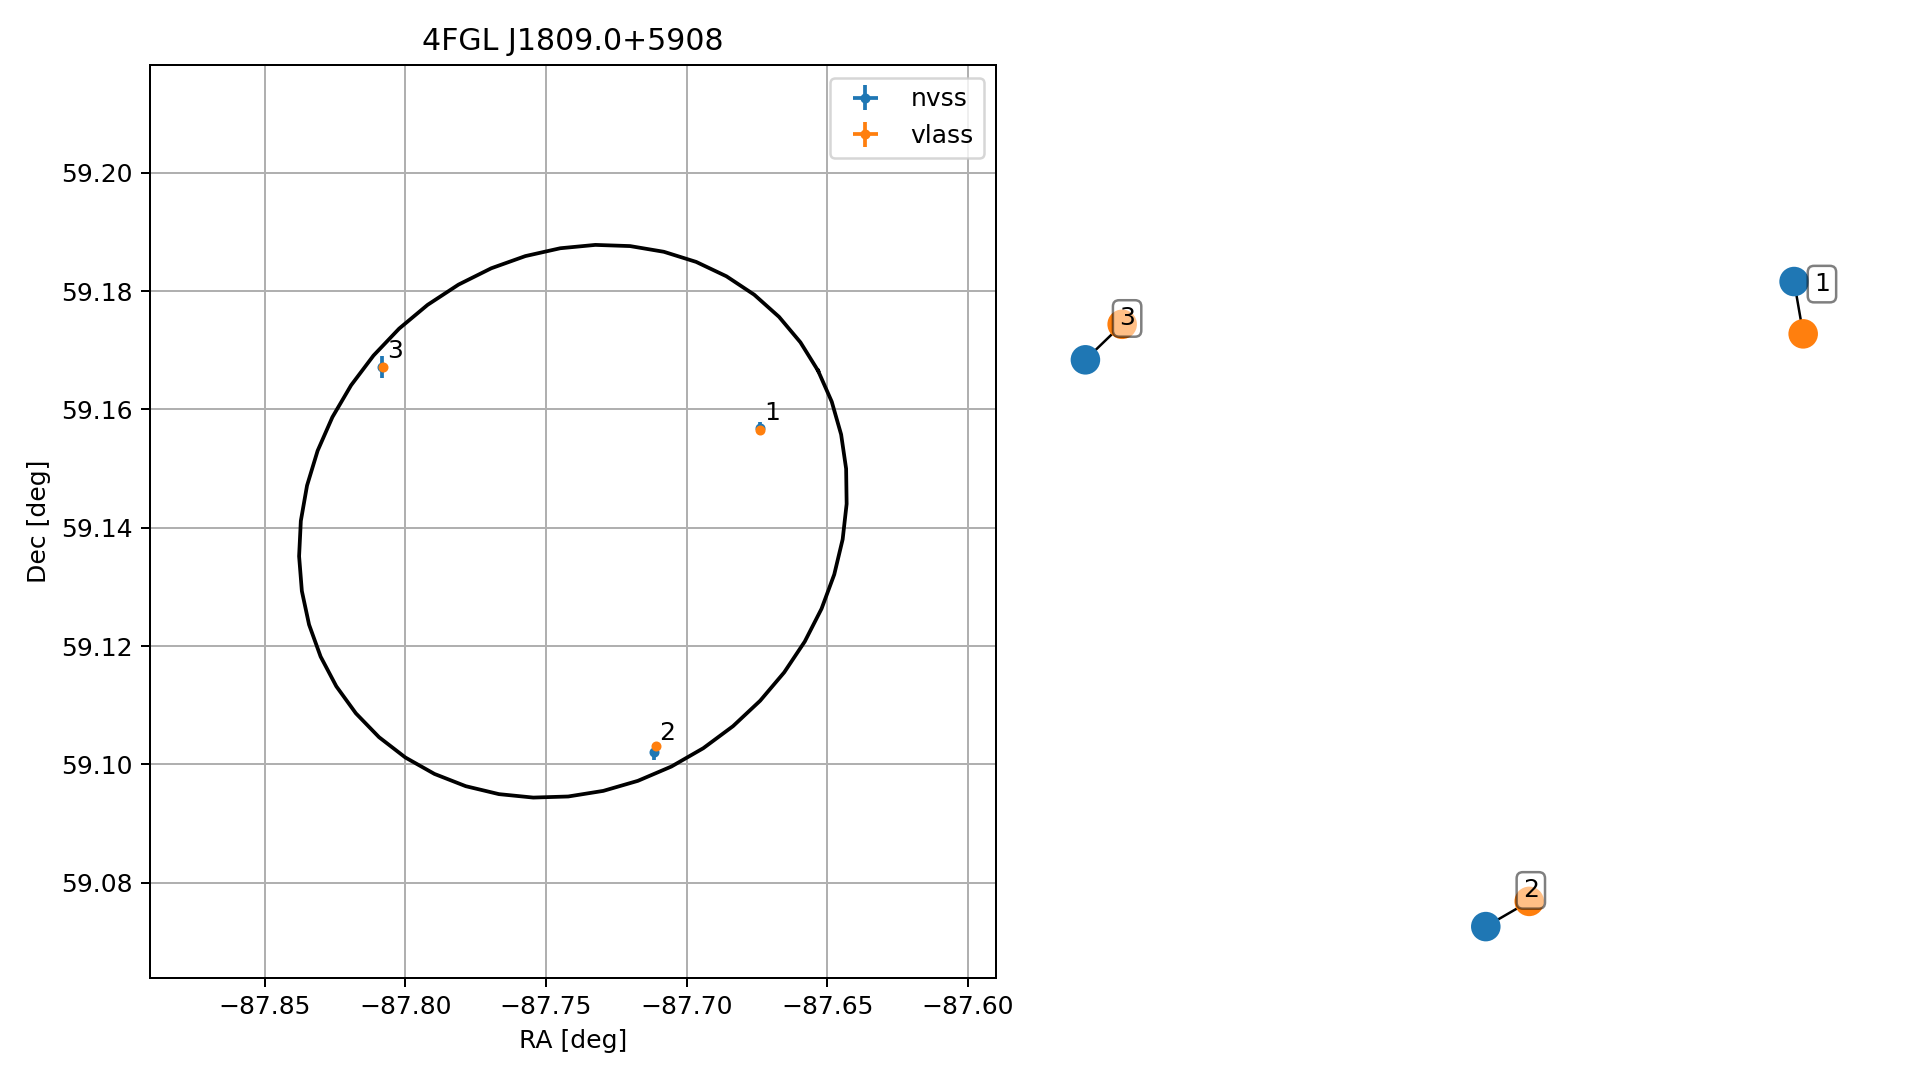Click the Dec [deg] axis label
Screen dimensions: 1919x1080
click(37, 521)
